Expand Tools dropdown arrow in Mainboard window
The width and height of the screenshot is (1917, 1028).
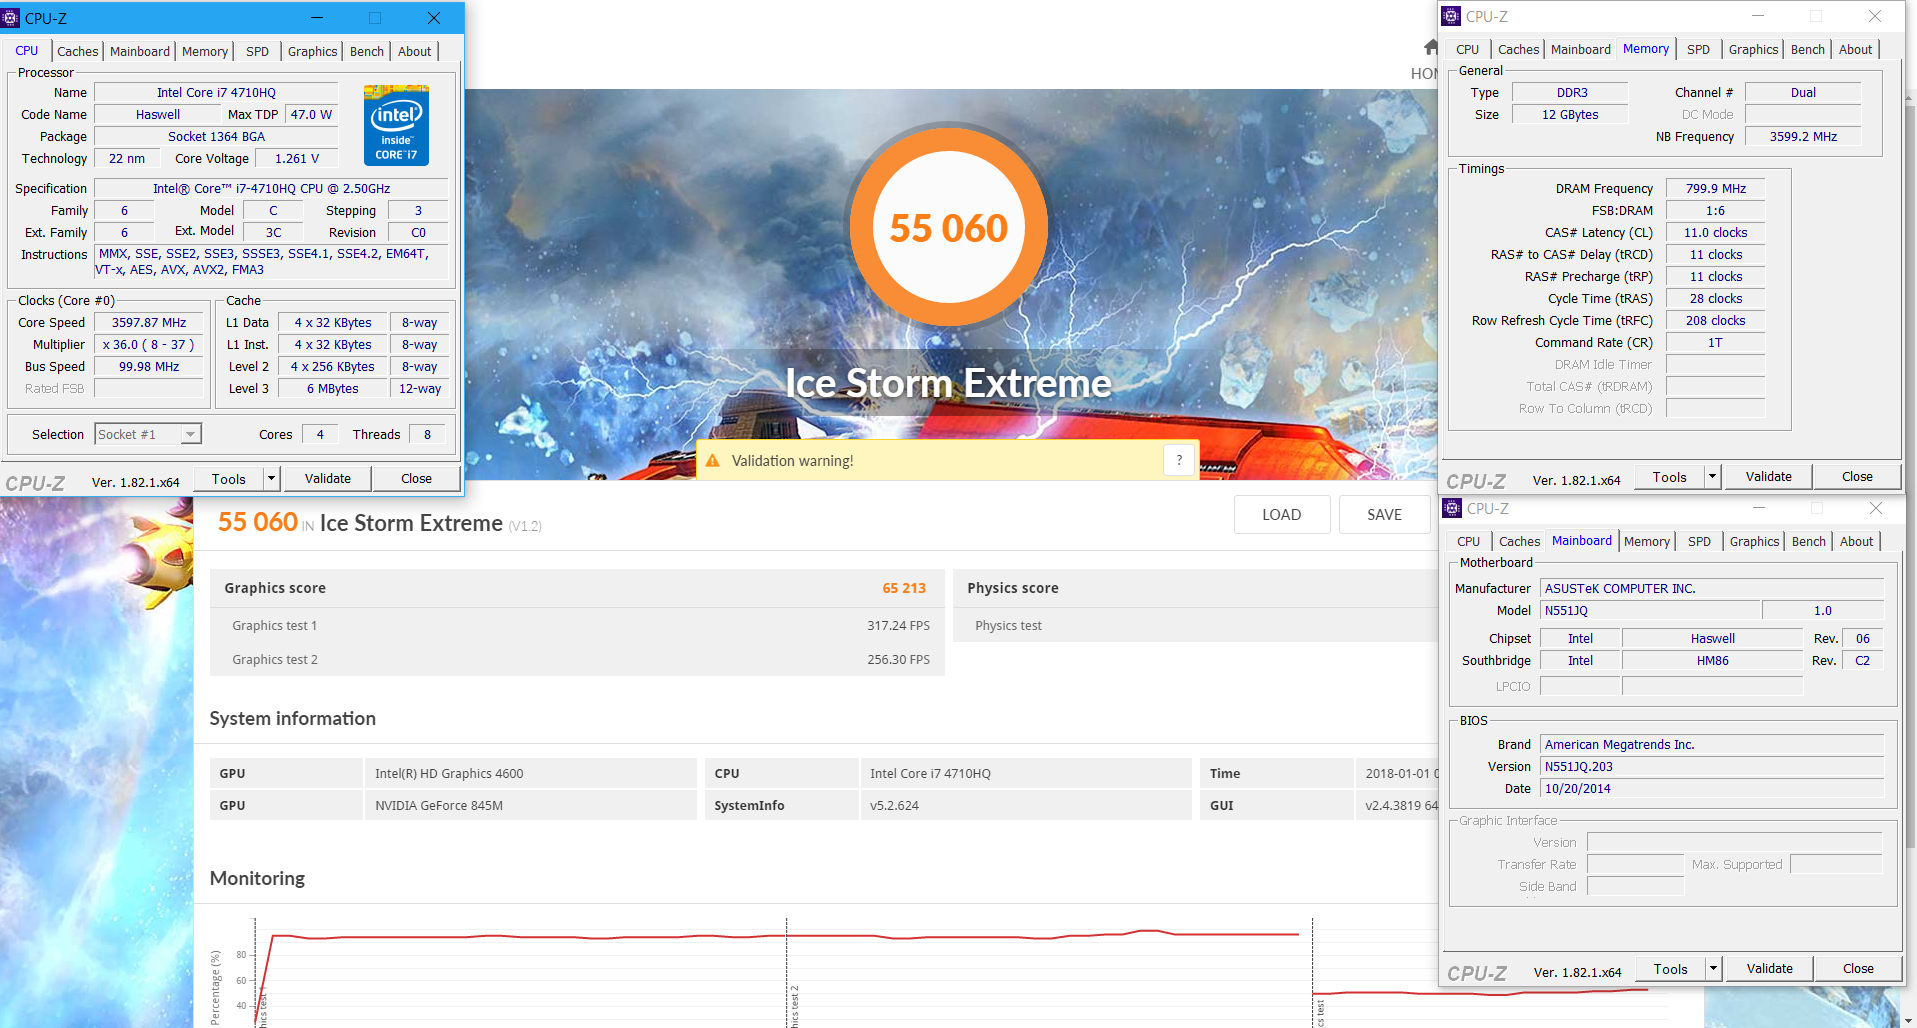[1713, 969]
